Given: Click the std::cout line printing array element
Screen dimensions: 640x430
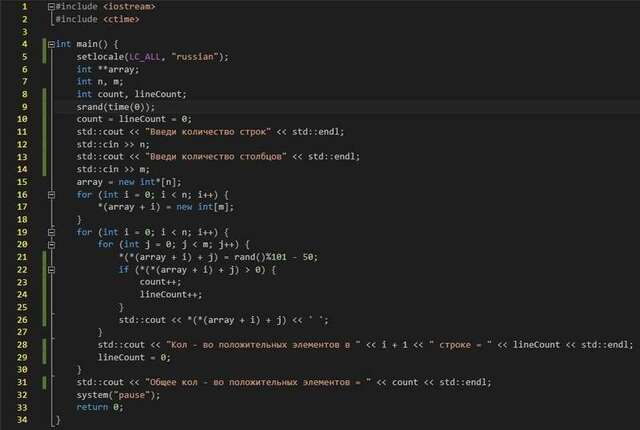Looking at the screenshot, I should 224,320.
